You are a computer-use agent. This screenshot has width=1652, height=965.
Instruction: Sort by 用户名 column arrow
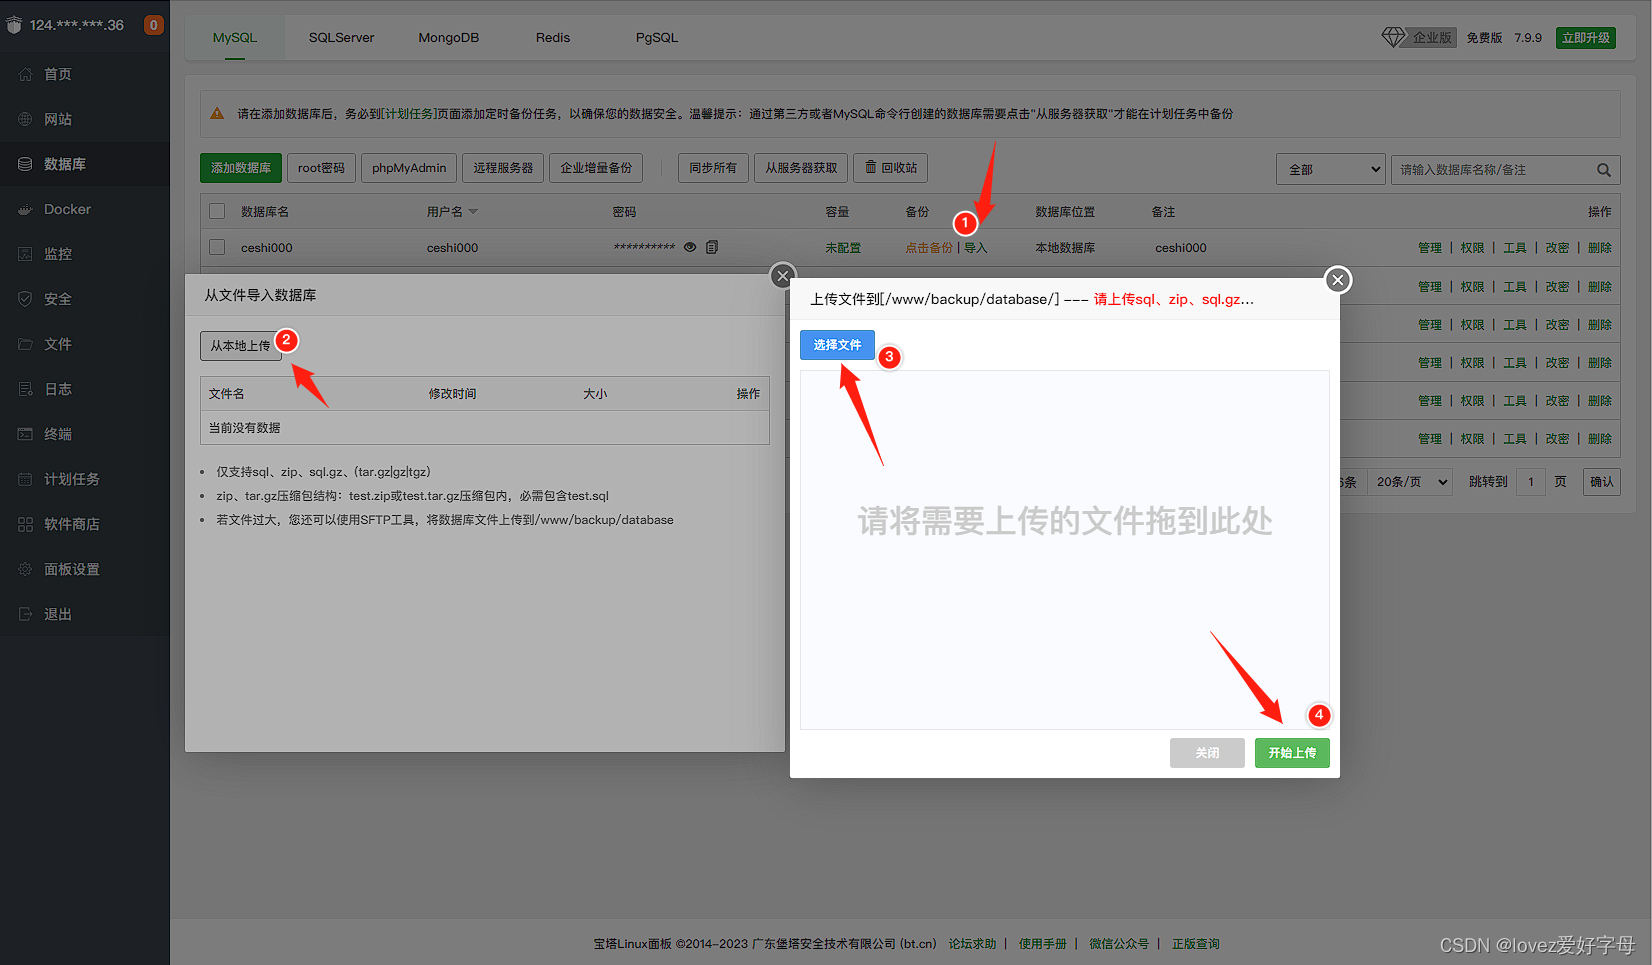click(x=473, y=212)
